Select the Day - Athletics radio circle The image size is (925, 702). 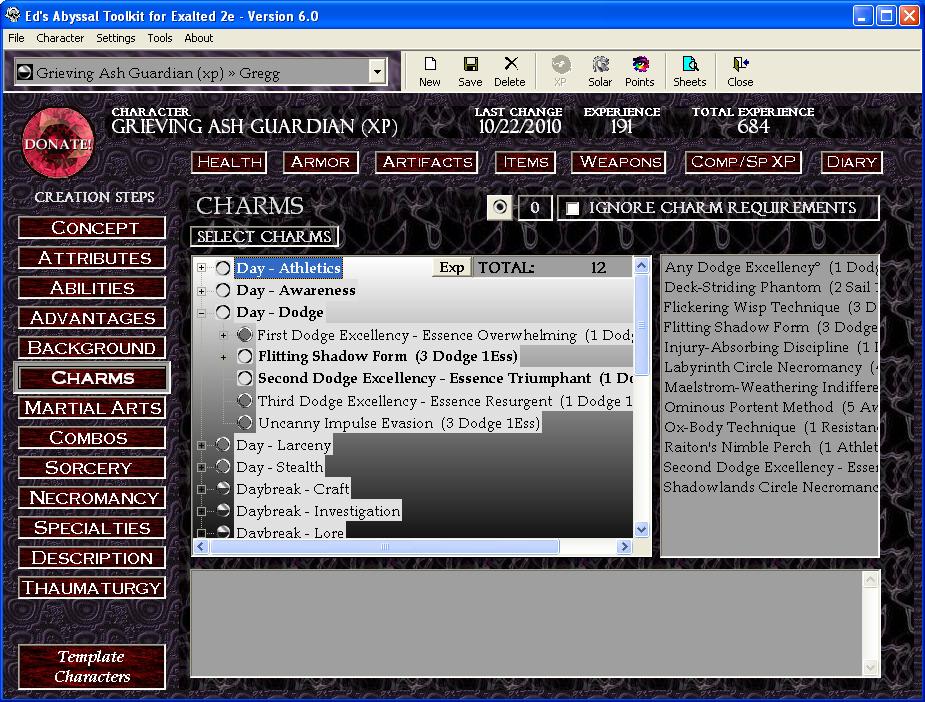click(223, 268)
